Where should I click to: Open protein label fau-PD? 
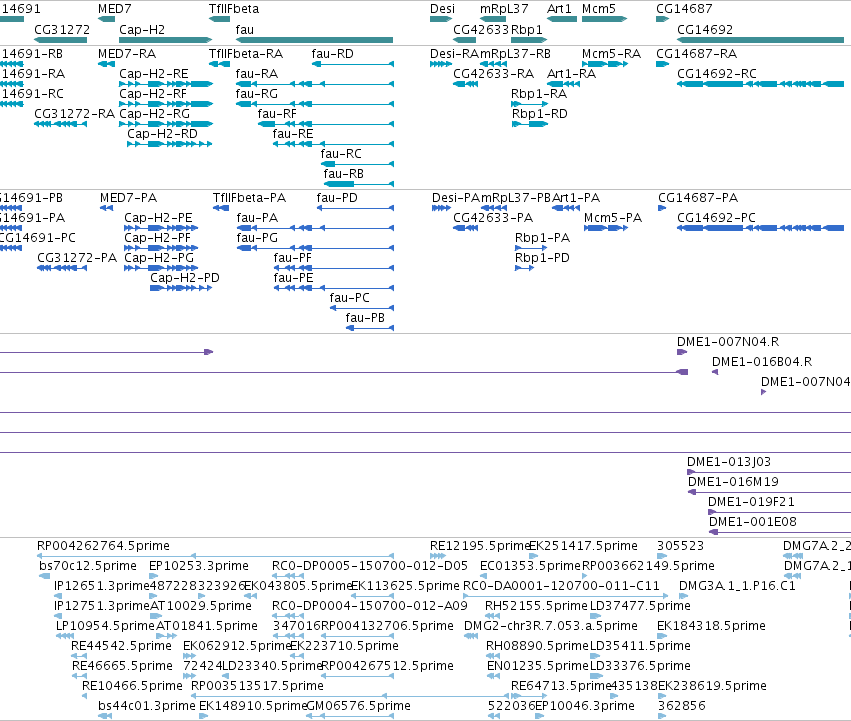(337, 198)
